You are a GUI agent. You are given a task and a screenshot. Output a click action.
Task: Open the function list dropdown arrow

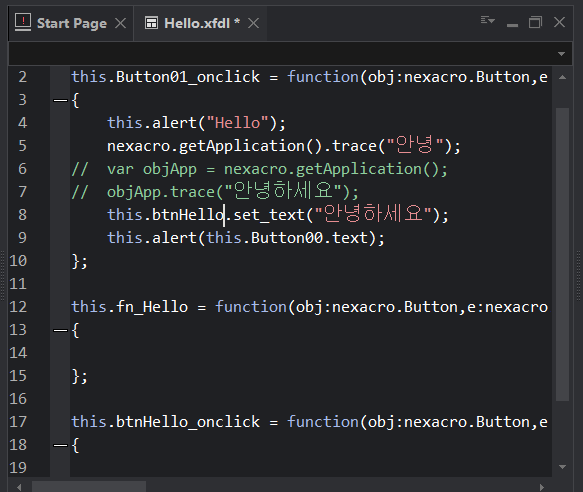(561, 54)
